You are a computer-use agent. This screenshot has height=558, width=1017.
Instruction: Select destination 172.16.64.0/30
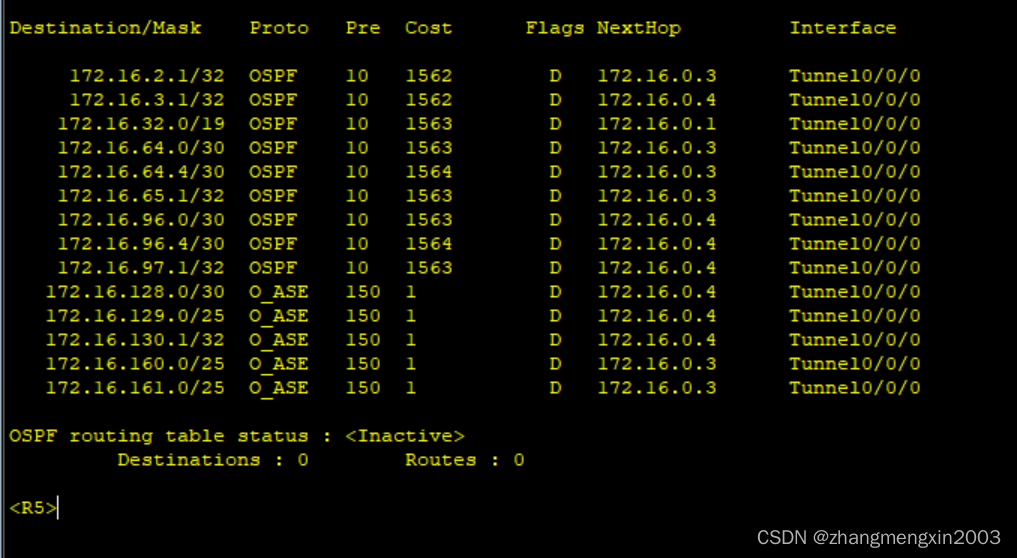tap(141, 148)
